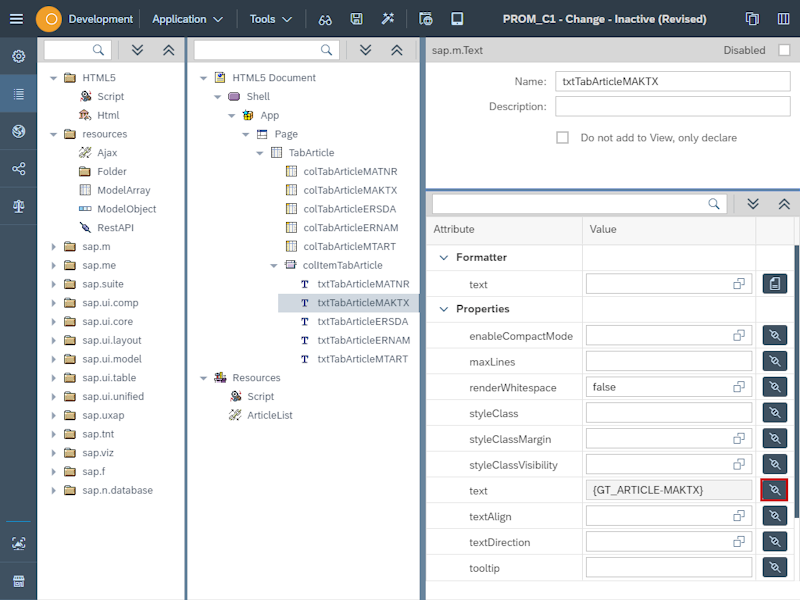Image resolution: width=800 pixels, height=600 pixels.
Task: Collapse the Formatter attribute section
Action: (442, 257)
